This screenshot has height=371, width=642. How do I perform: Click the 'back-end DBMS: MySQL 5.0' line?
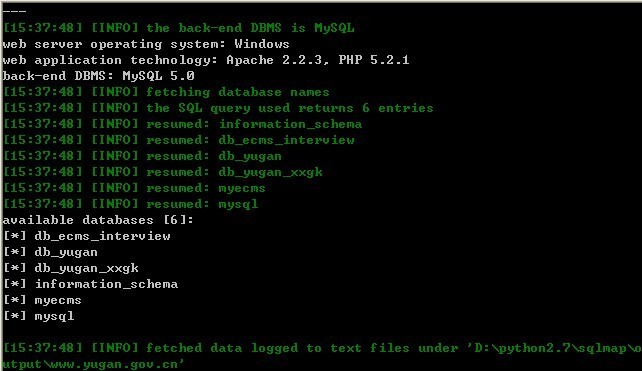(98, 76)
